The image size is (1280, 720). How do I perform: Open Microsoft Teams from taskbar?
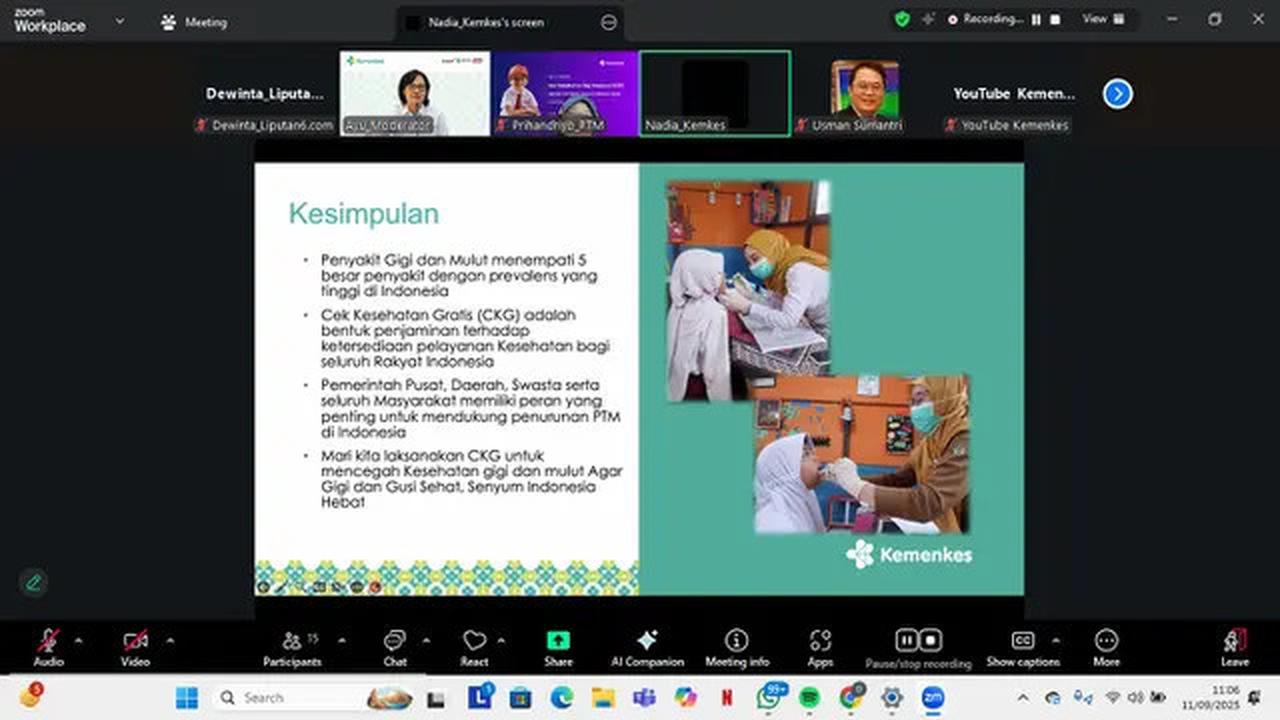pyautogui.click(x=644, y=697)
